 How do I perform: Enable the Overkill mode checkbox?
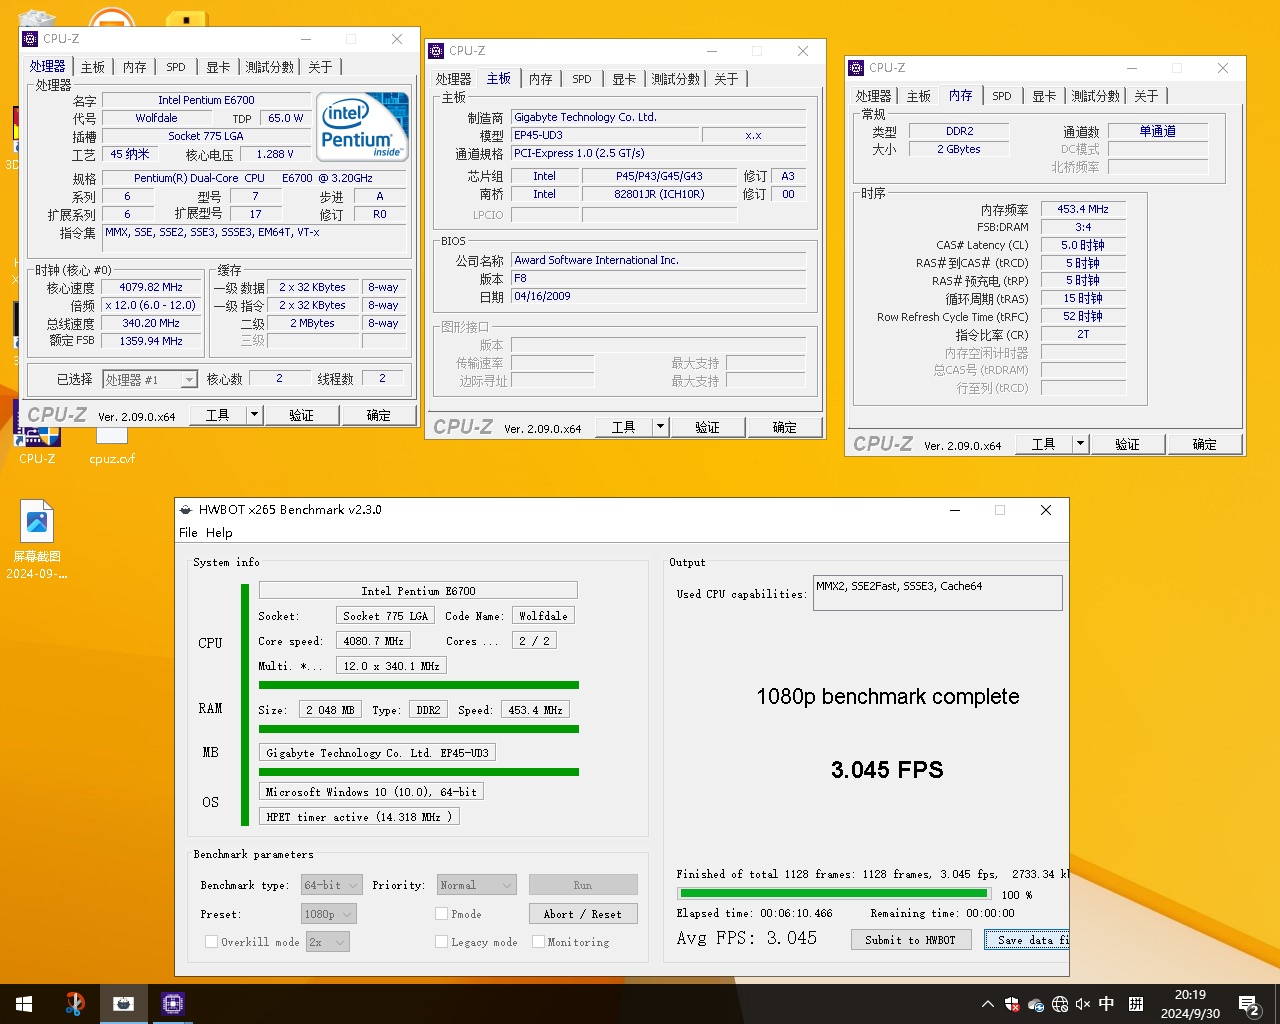(211, 942)
